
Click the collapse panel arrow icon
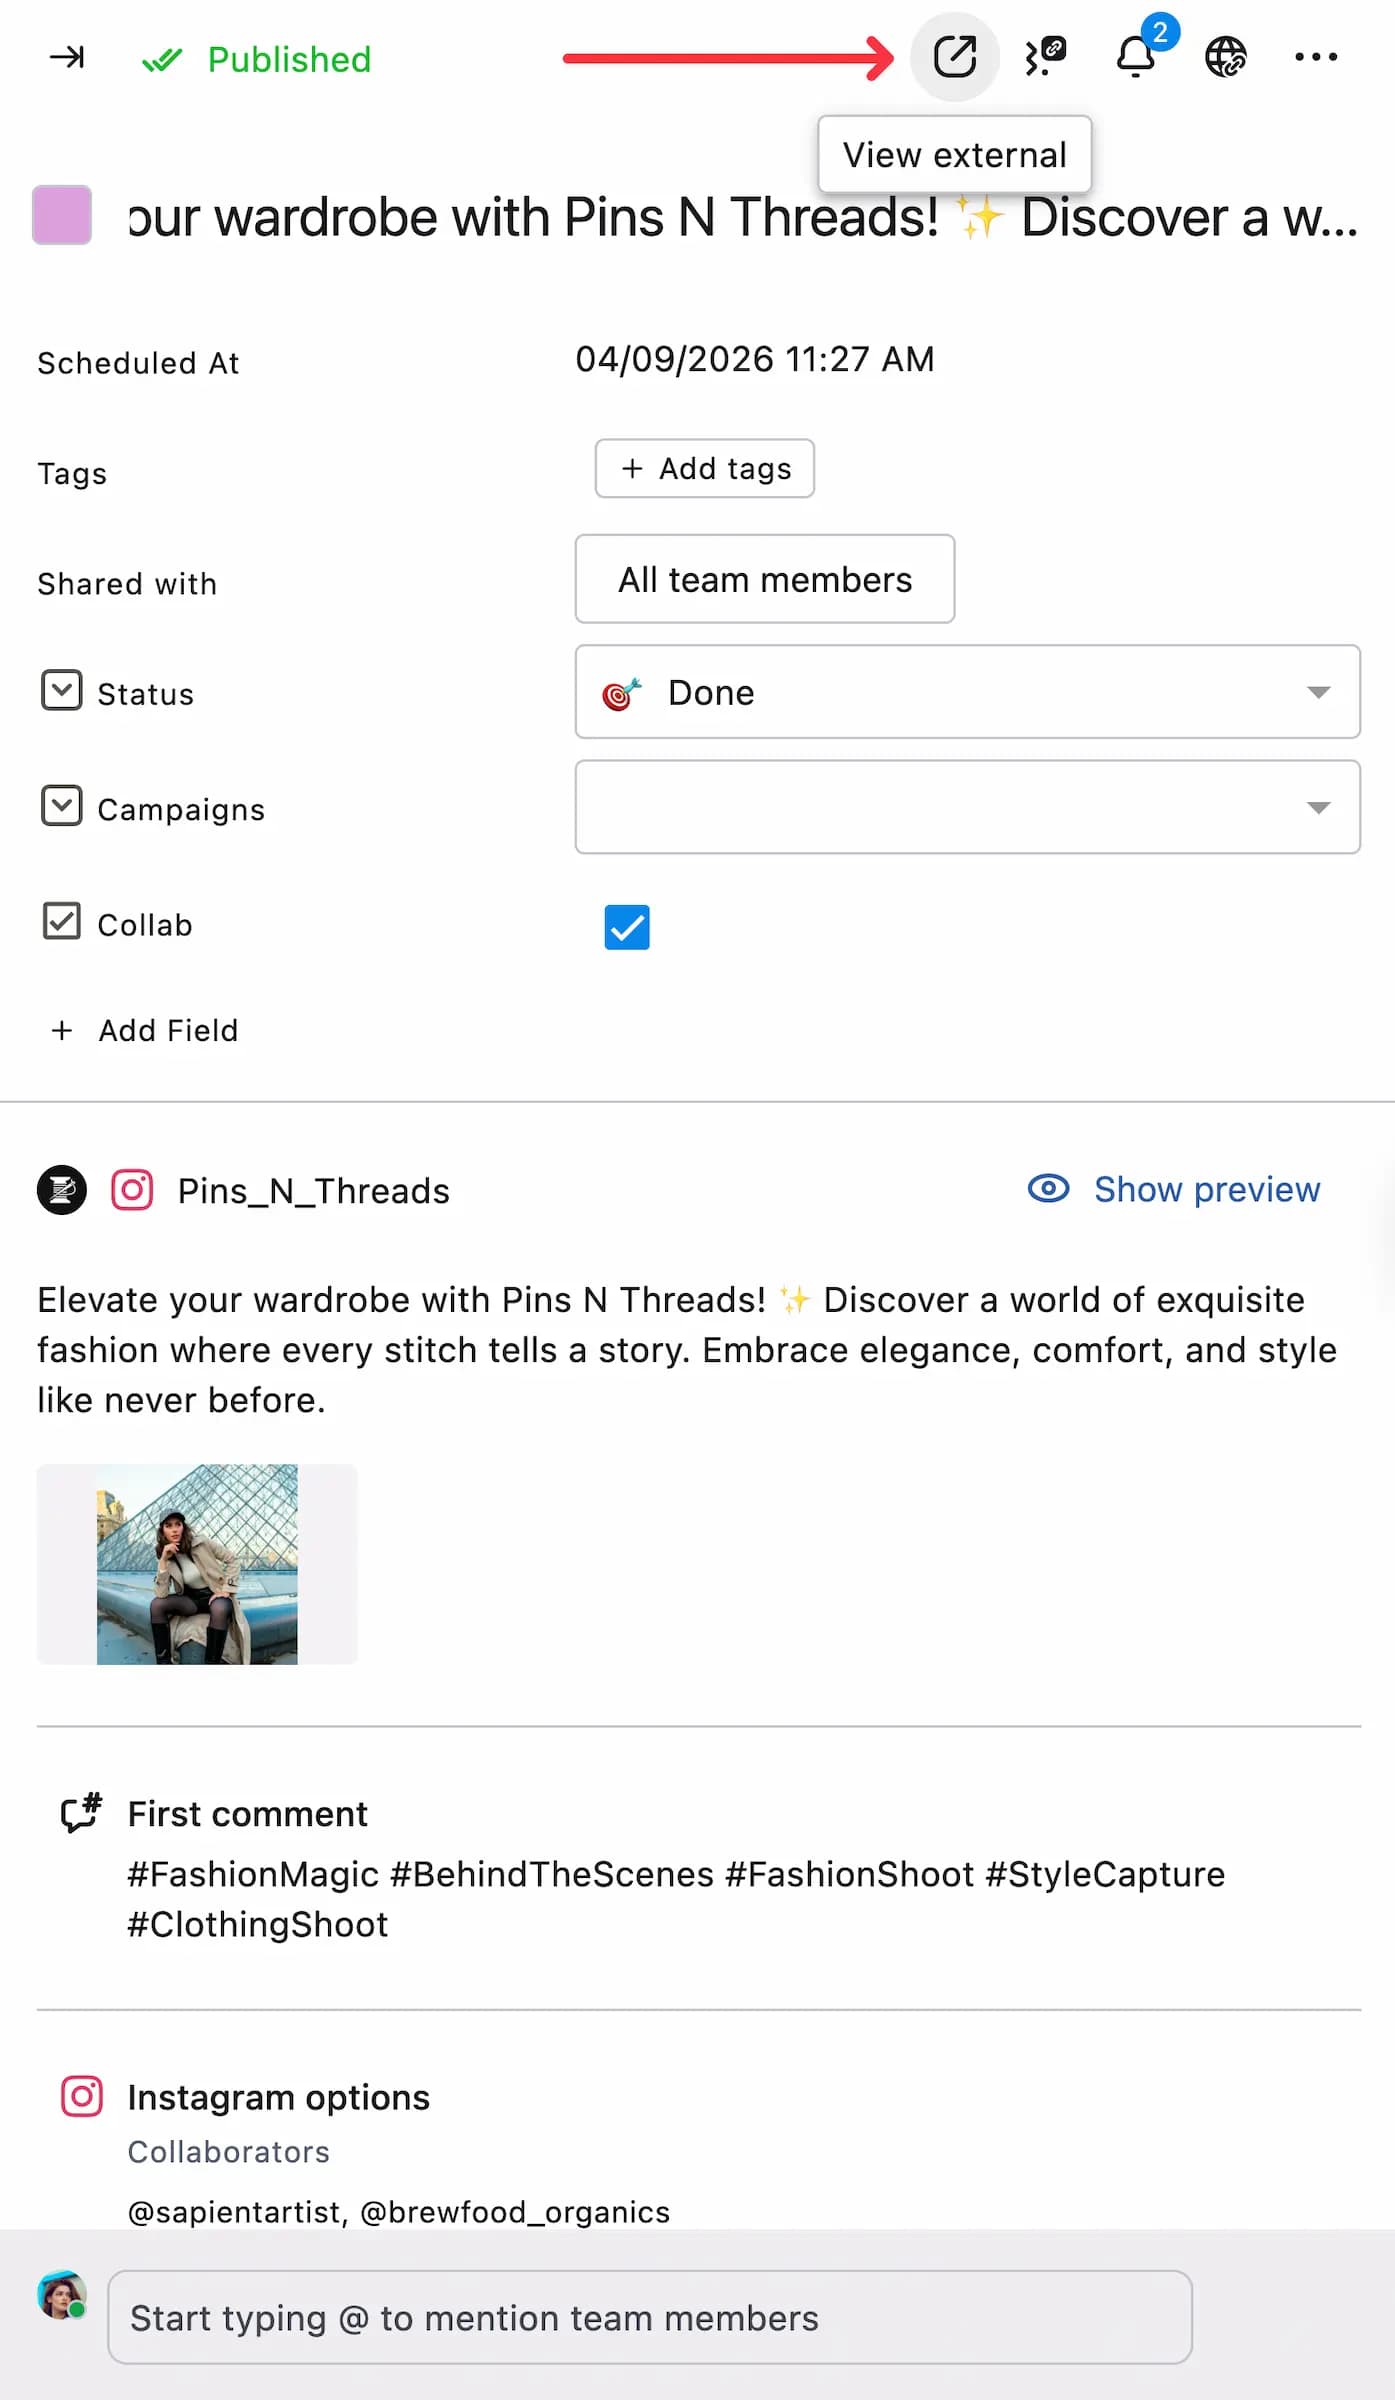pos(67,57)
